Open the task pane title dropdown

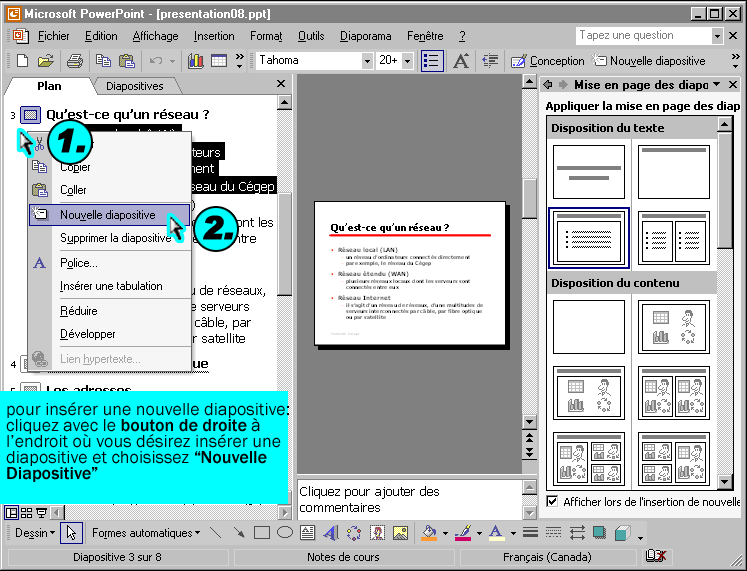click(x=717, y=85)
